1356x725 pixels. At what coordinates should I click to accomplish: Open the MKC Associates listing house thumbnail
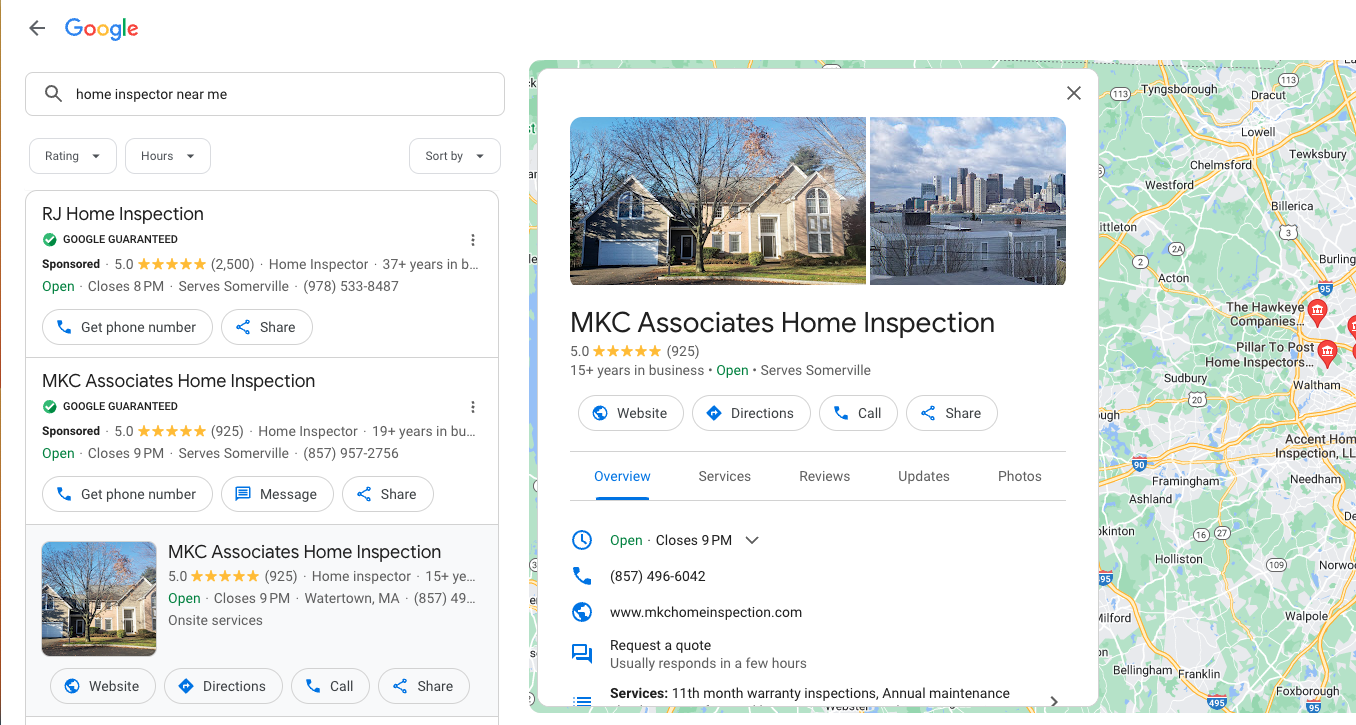pyautogui.click(x=99, y=599)
